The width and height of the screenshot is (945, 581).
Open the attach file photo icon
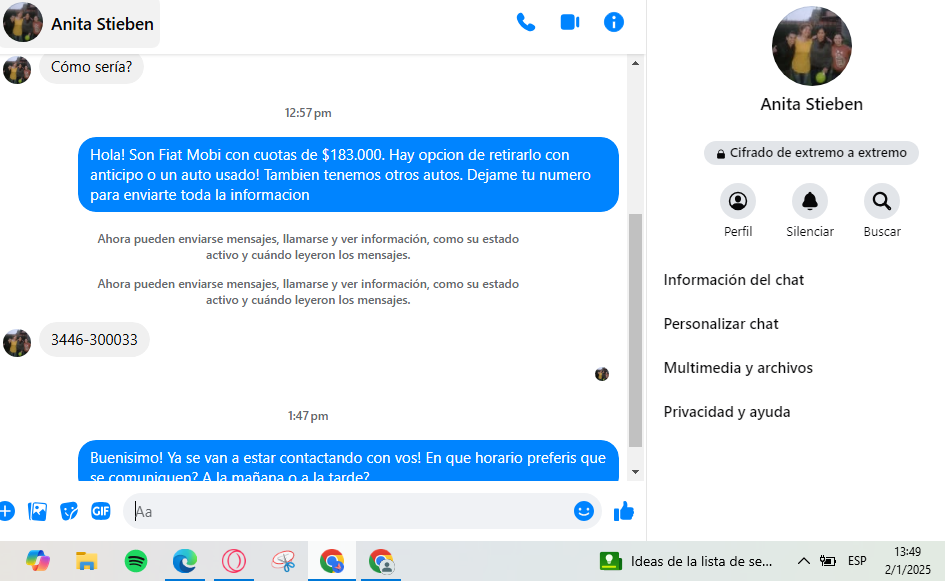38,511
